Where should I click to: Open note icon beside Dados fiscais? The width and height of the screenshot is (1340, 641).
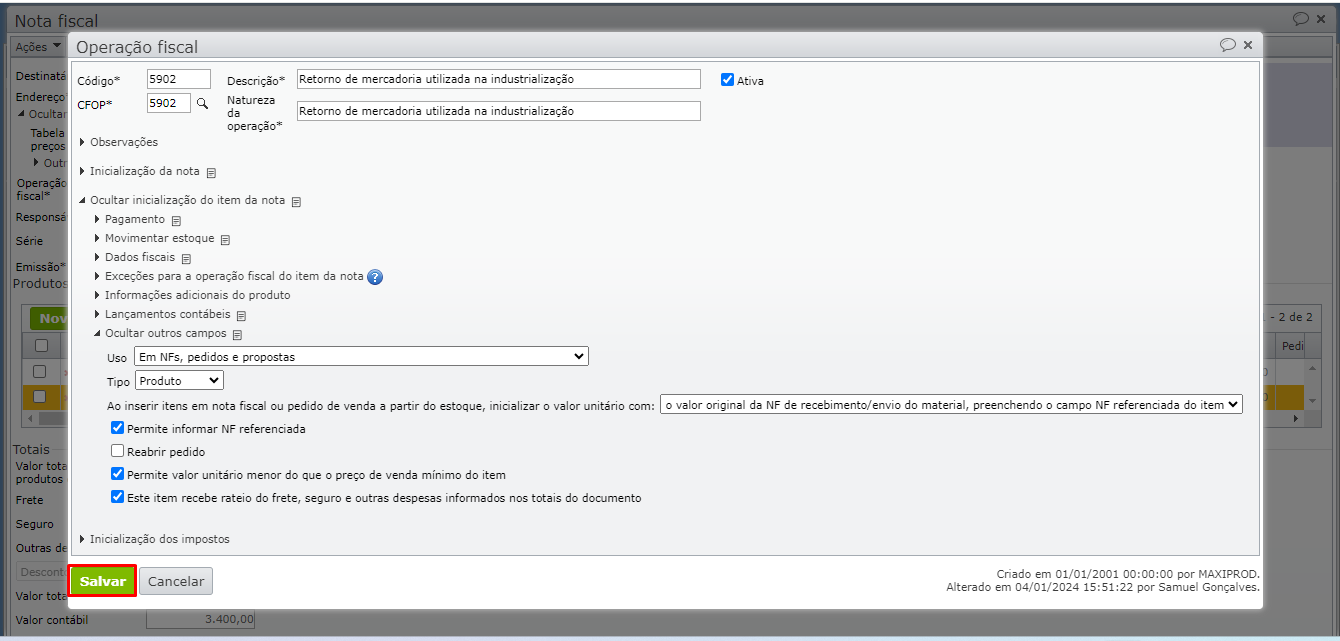coord(186,258)
